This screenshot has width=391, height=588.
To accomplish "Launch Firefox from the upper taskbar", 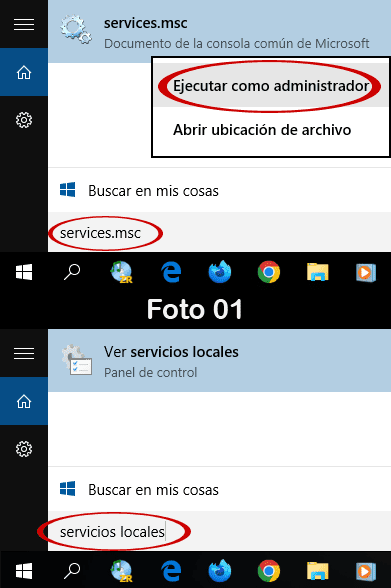I will pyautogui.click(x=220, y=272).
